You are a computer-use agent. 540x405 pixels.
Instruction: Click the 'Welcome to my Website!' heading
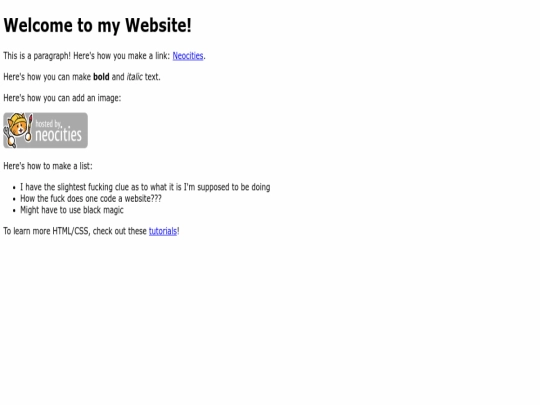tap(97, 25)
